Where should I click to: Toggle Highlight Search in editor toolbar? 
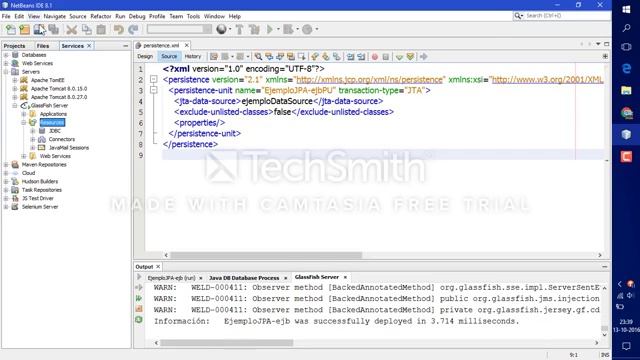291,57
